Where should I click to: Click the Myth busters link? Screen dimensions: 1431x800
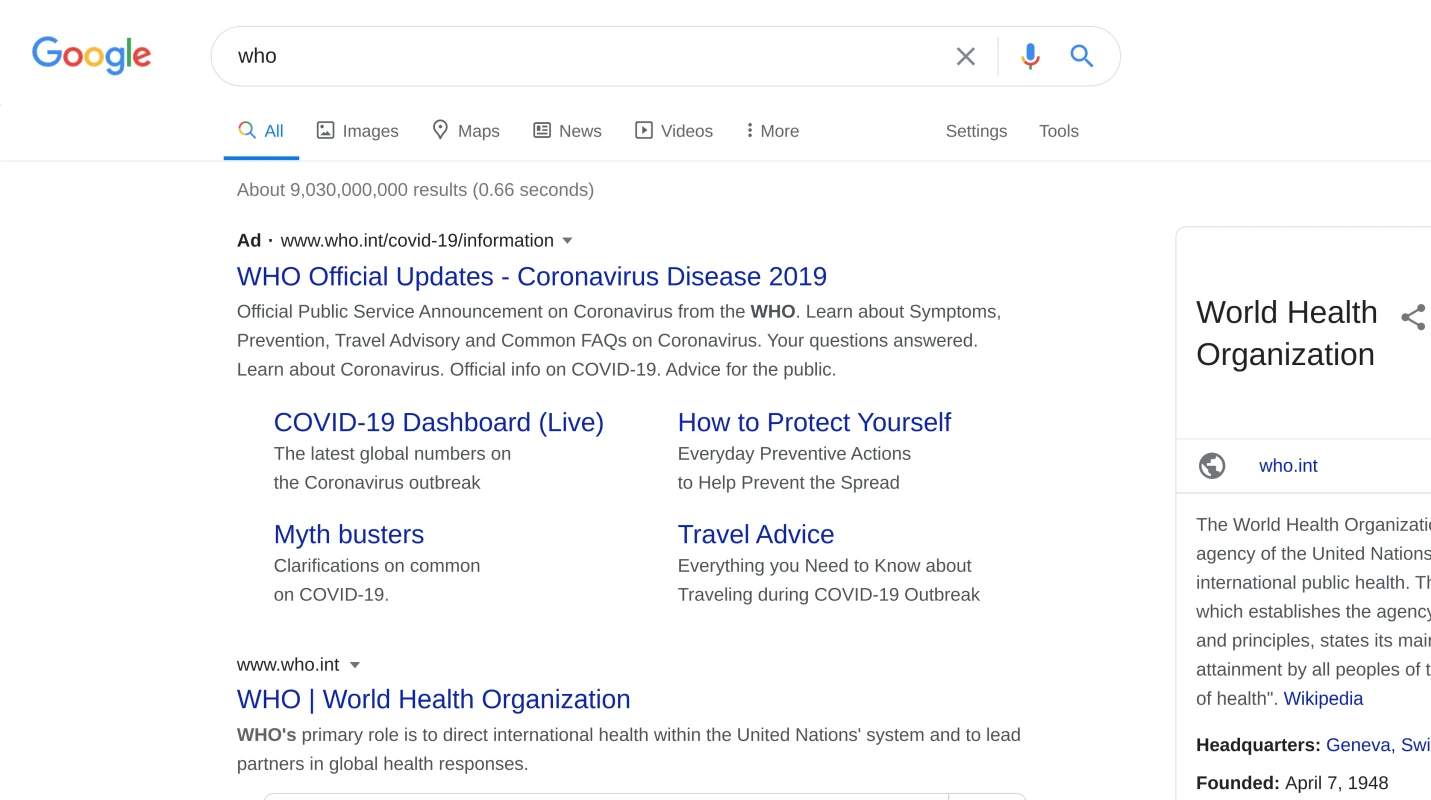(x=349, y=534)
